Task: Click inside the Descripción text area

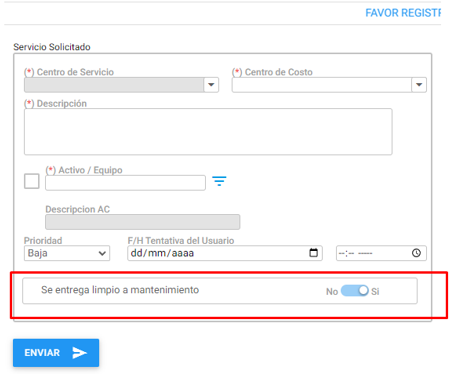Action: 208,132
